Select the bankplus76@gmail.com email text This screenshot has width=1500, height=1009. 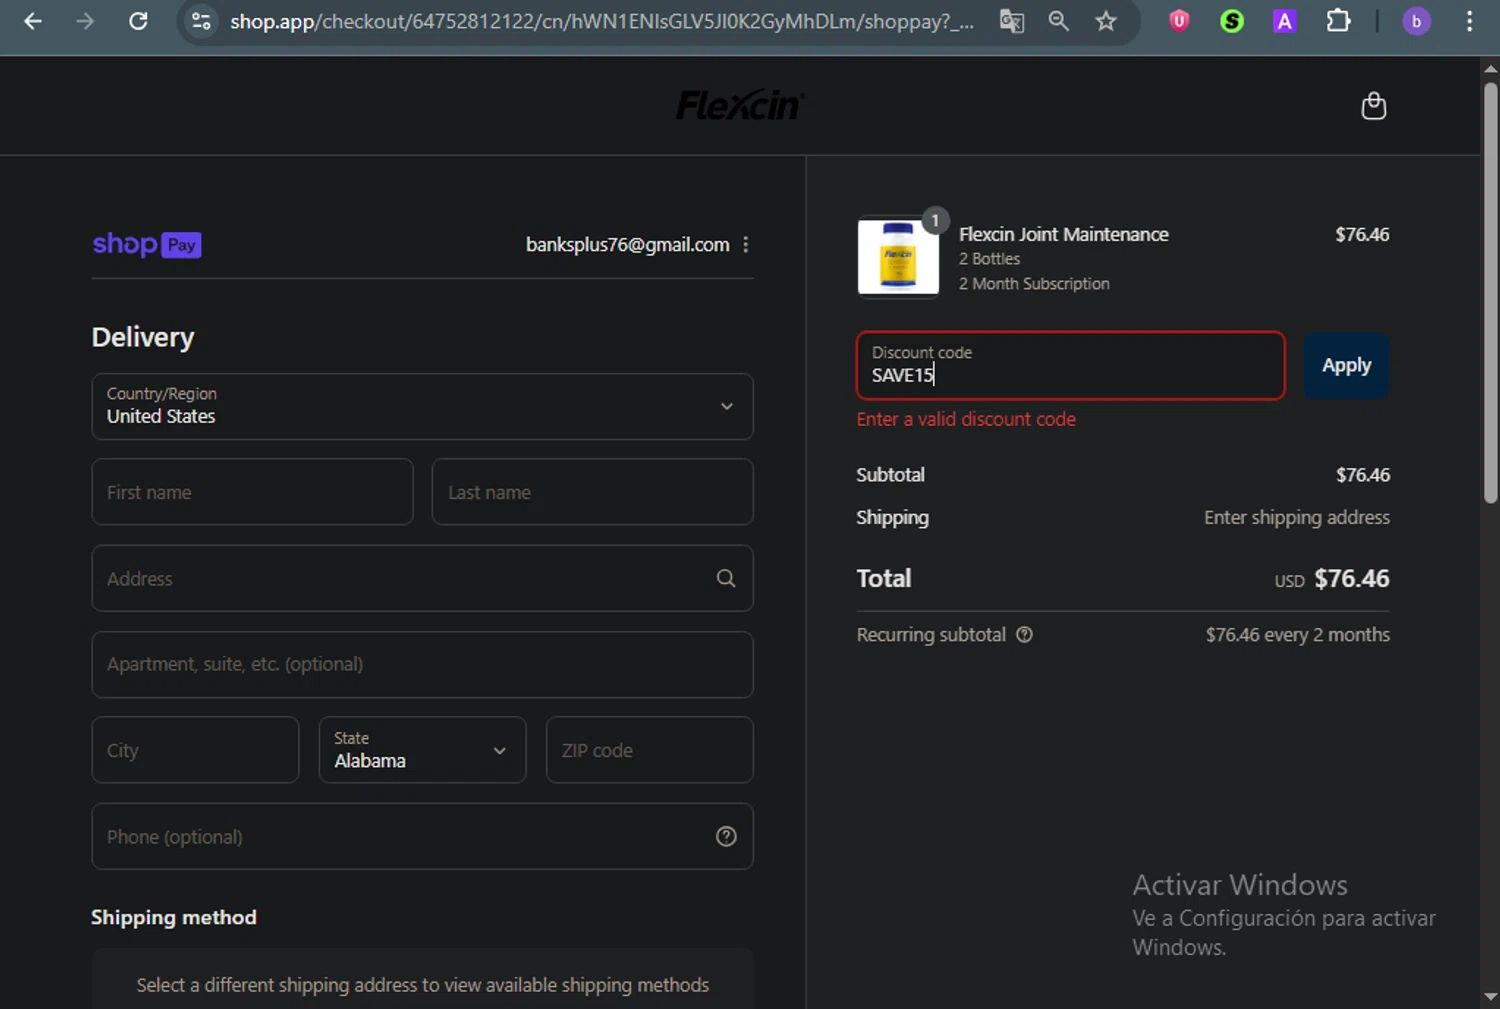[x=628, y=245]
